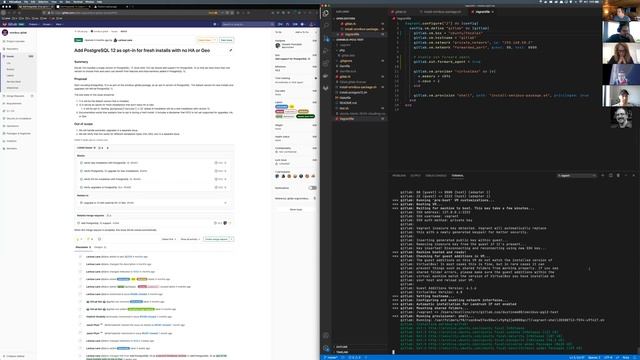Open Boards under Issues in left sidebar

10,69
